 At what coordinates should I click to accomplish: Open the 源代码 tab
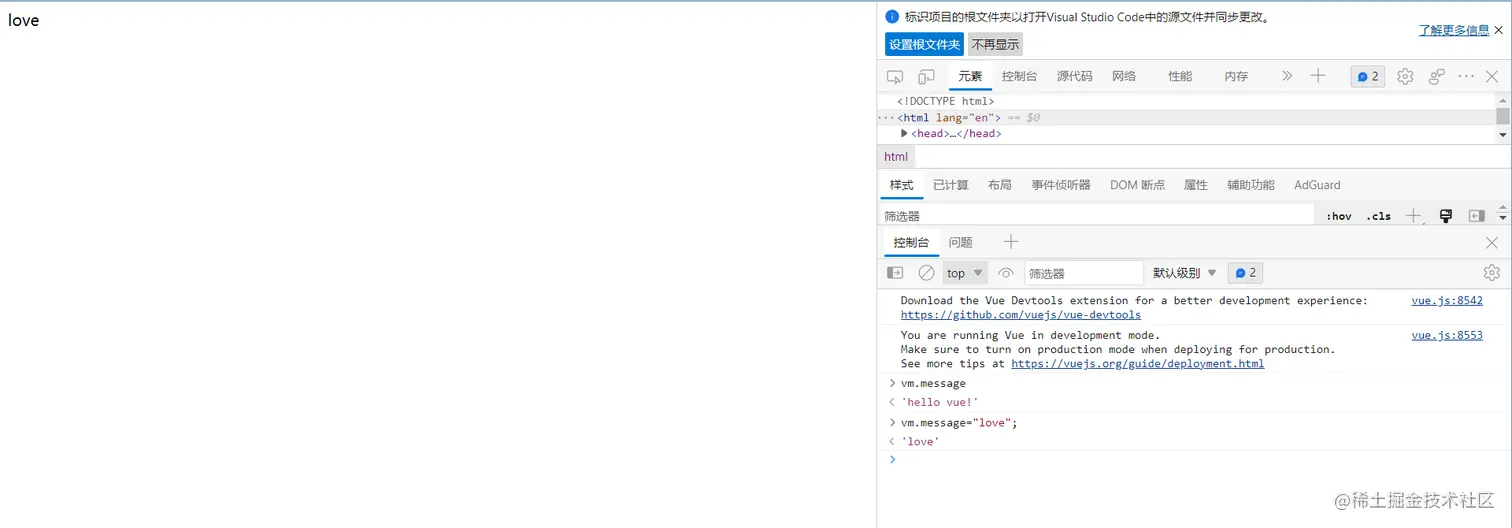1075,76
